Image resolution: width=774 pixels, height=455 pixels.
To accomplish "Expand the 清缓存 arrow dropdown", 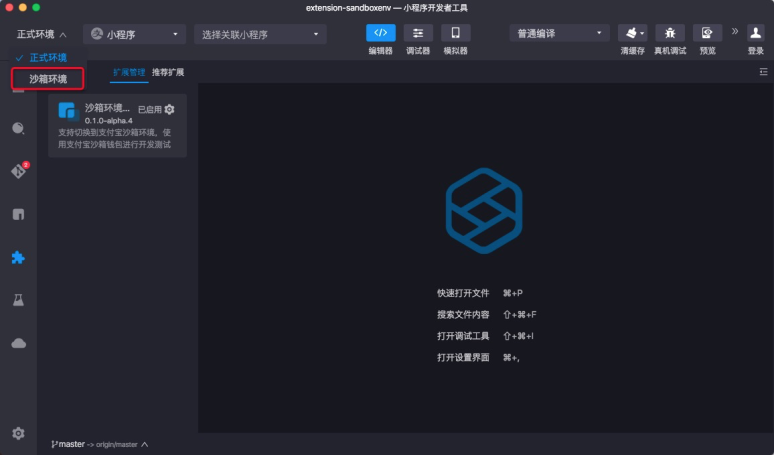I will coord(642,33).
